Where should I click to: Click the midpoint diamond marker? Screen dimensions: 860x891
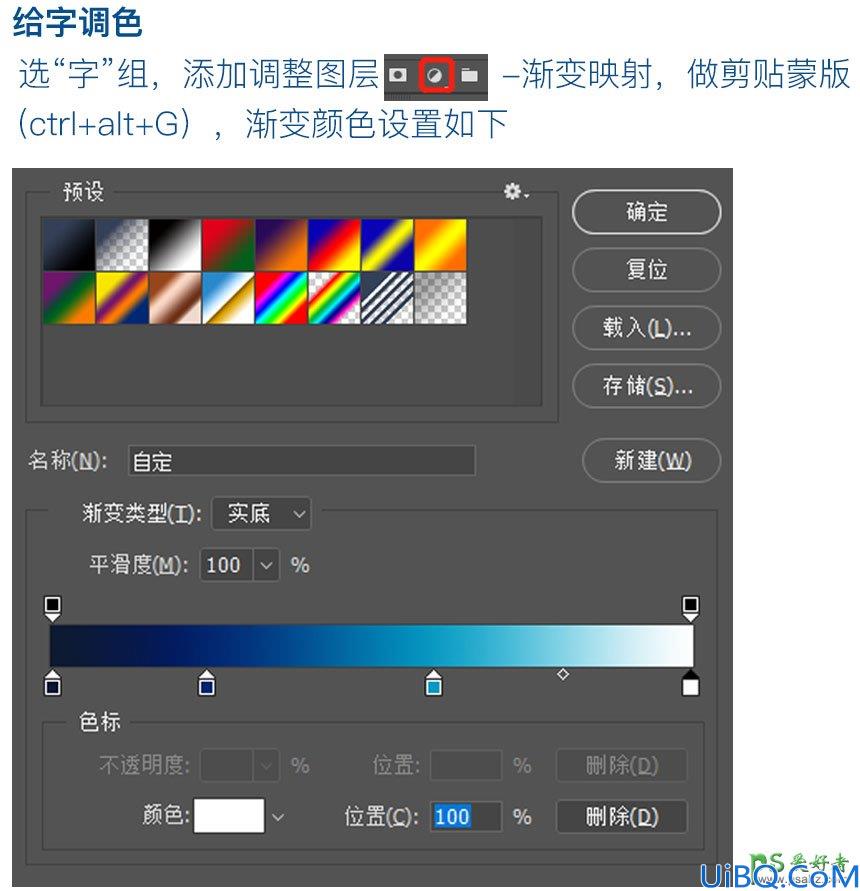[x=563, y=675]
